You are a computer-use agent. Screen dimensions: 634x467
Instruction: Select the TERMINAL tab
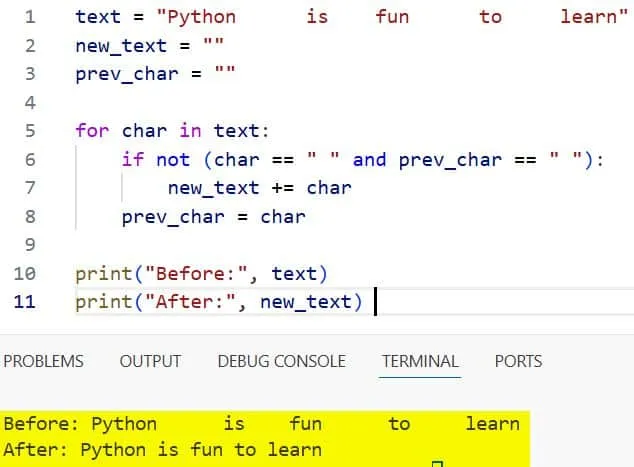click(420, 361)
